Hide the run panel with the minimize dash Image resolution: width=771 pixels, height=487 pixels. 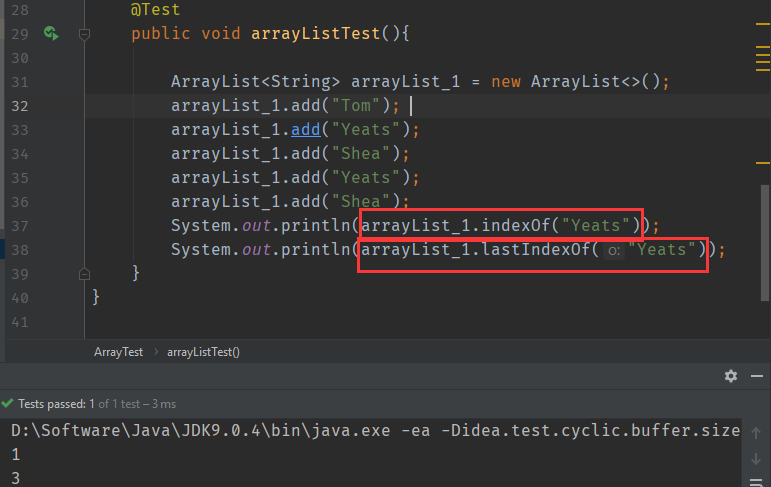click(x=757, y=376)
